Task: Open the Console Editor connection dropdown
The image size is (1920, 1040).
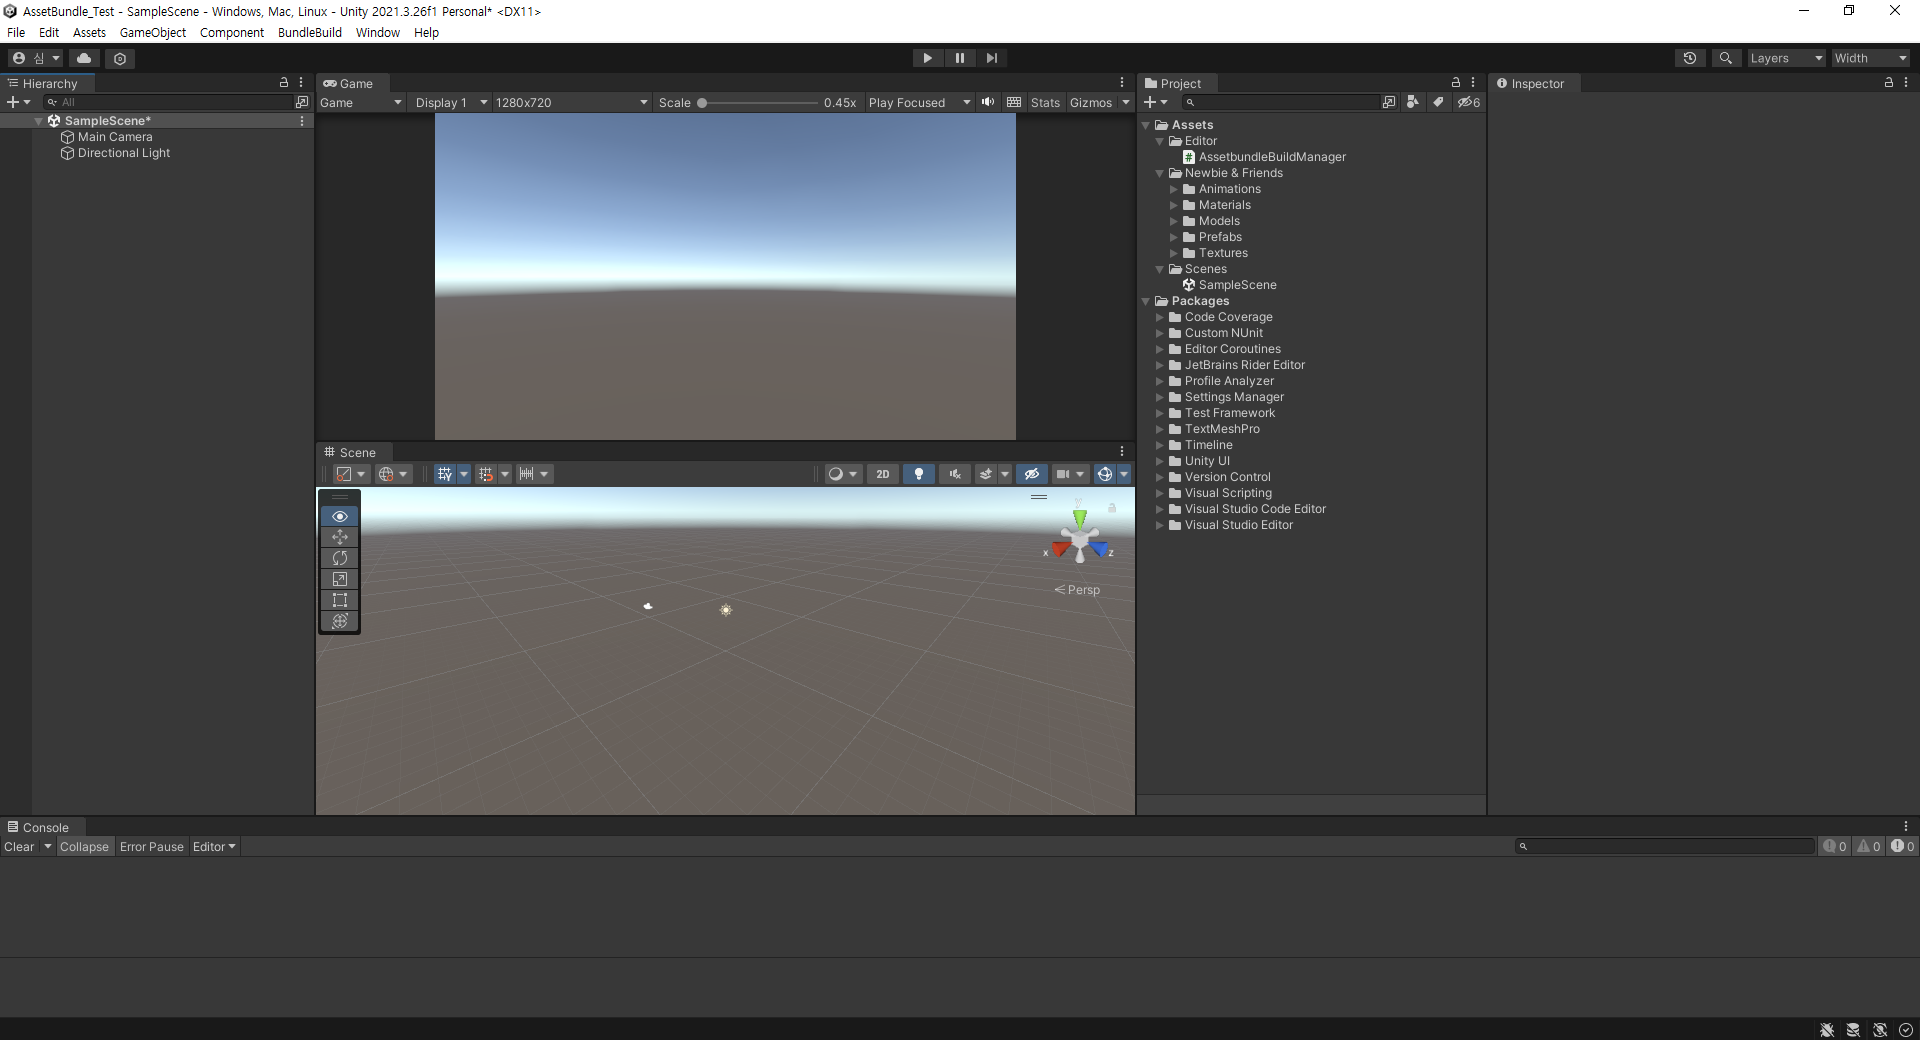Action: [214, 846]
